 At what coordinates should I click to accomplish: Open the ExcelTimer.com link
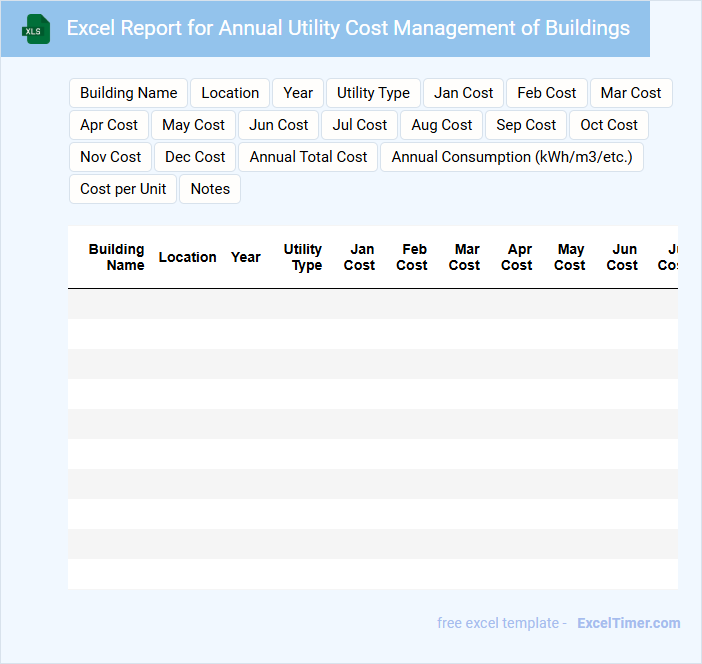[x=628, y=623]
